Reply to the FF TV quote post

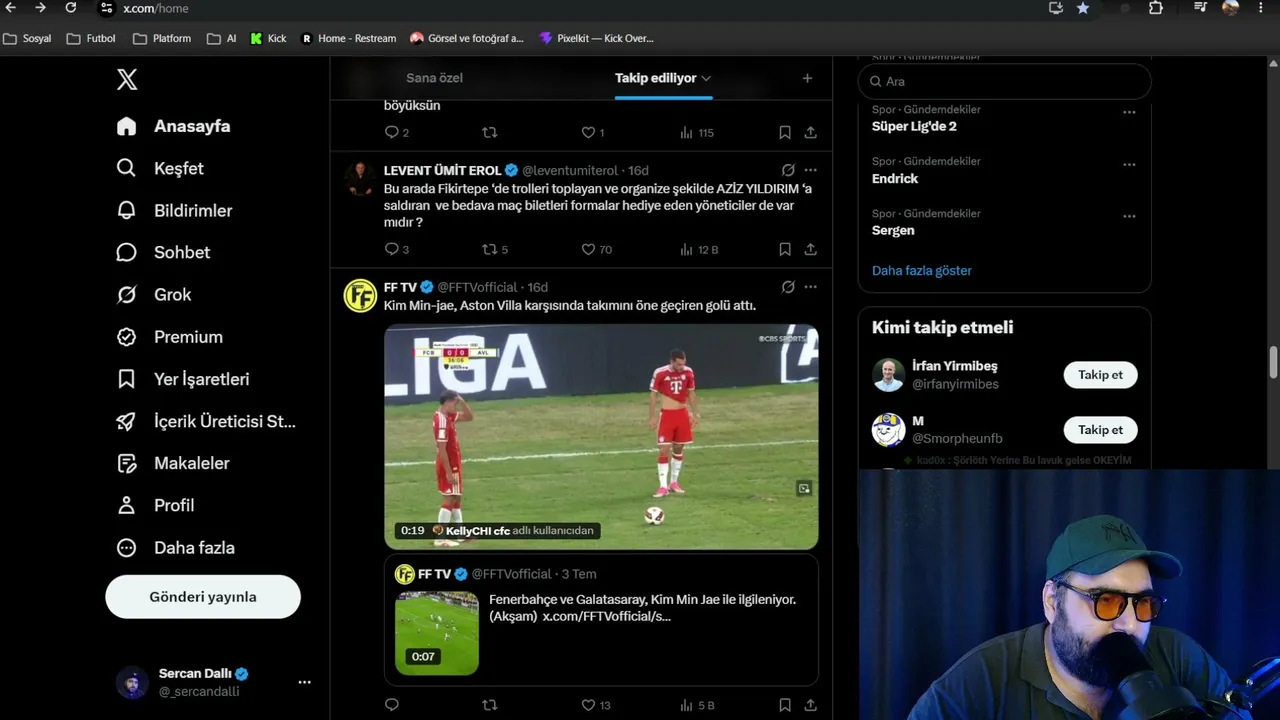coord(391,705)
